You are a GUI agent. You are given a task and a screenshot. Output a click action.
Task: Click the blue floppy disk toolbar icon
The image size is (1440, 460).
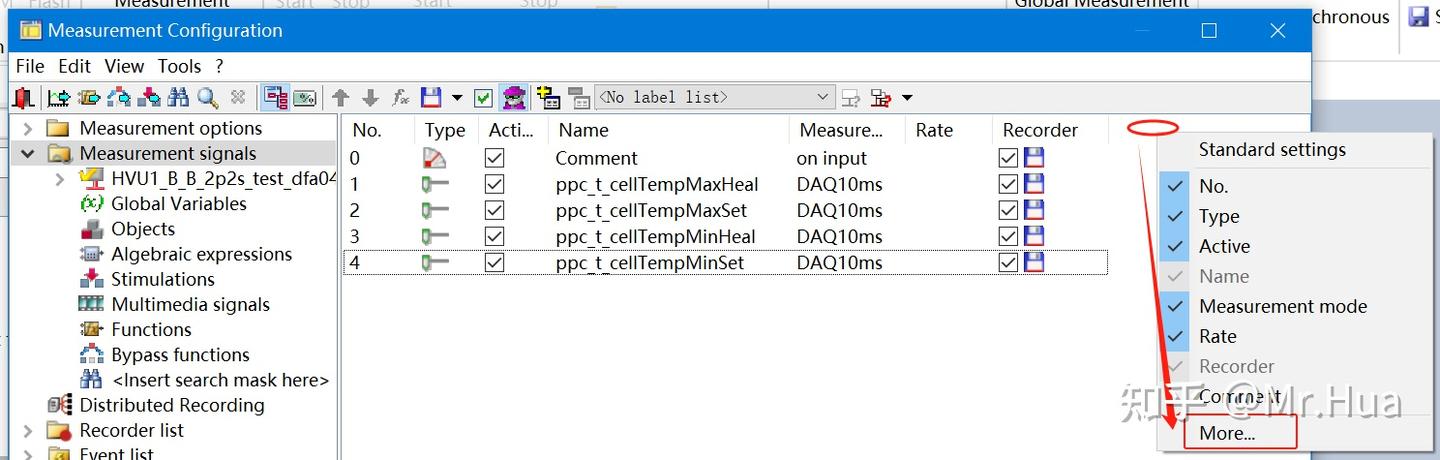point(431,97)
